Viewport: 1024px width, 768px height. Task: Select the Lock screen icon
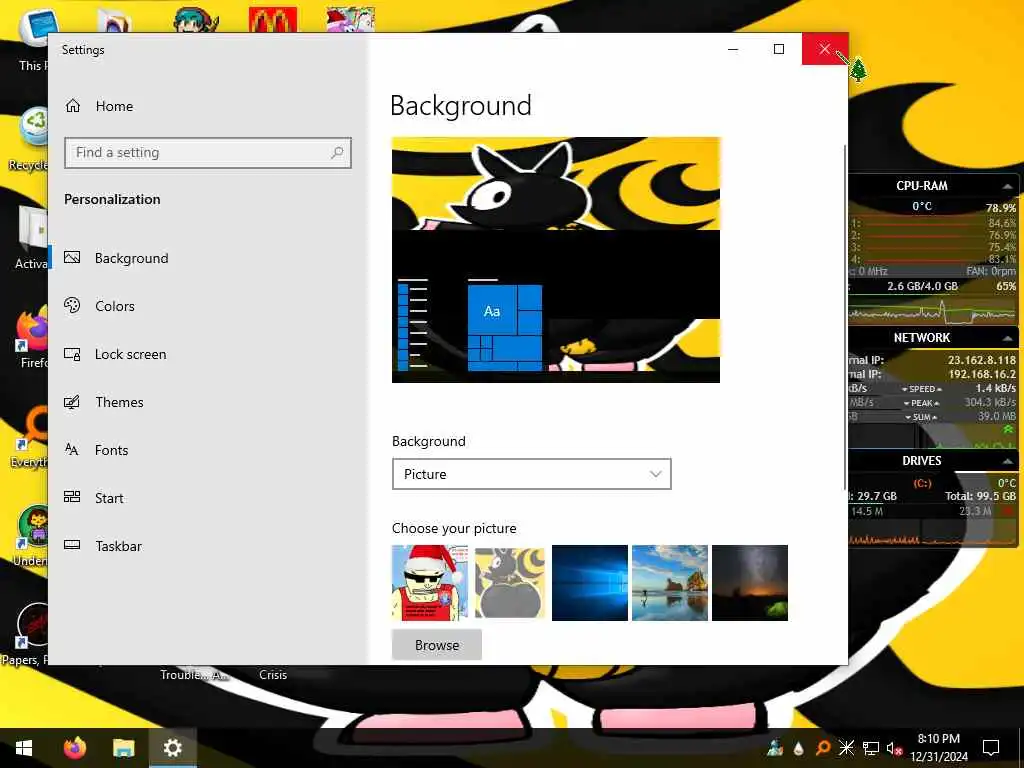(72, 354)
